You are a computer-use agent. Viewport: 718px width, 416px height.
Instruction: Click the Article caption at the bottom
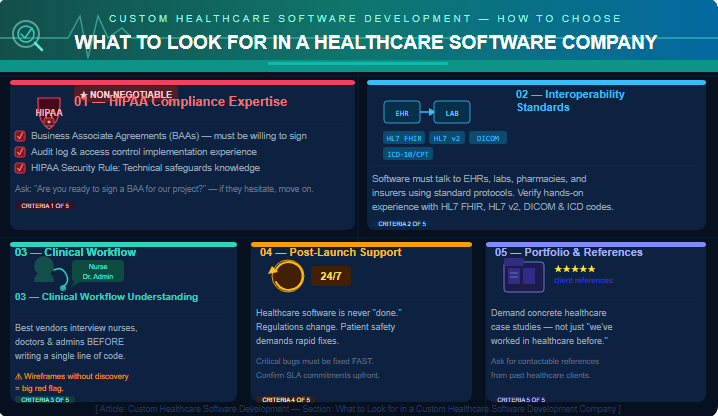pos(358,409)
